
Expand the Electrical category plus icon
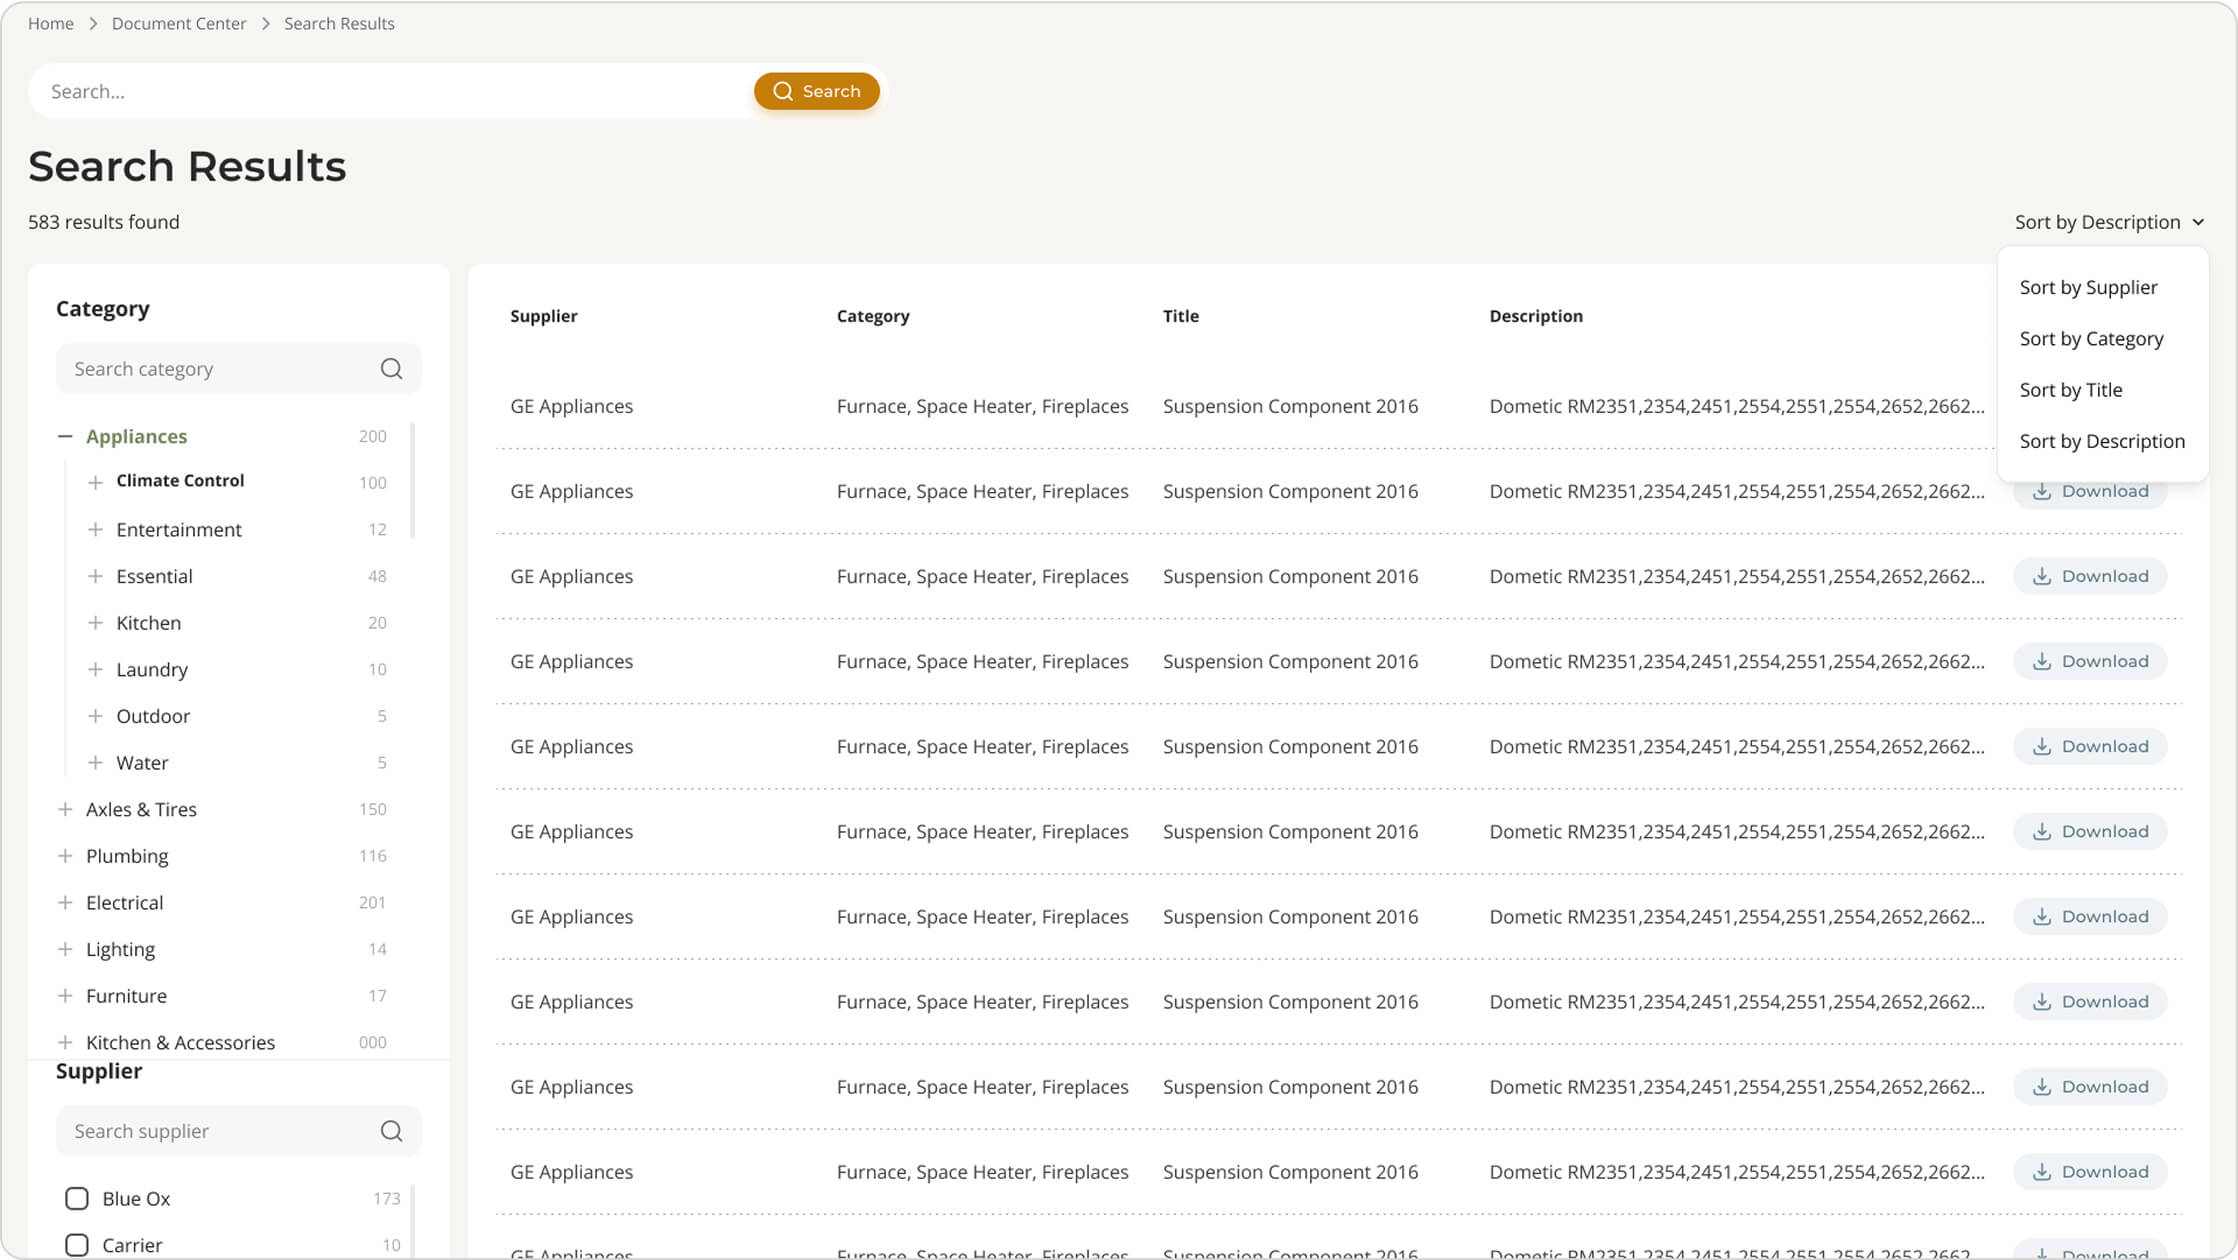pyautogui.click(x=65, y=902)
